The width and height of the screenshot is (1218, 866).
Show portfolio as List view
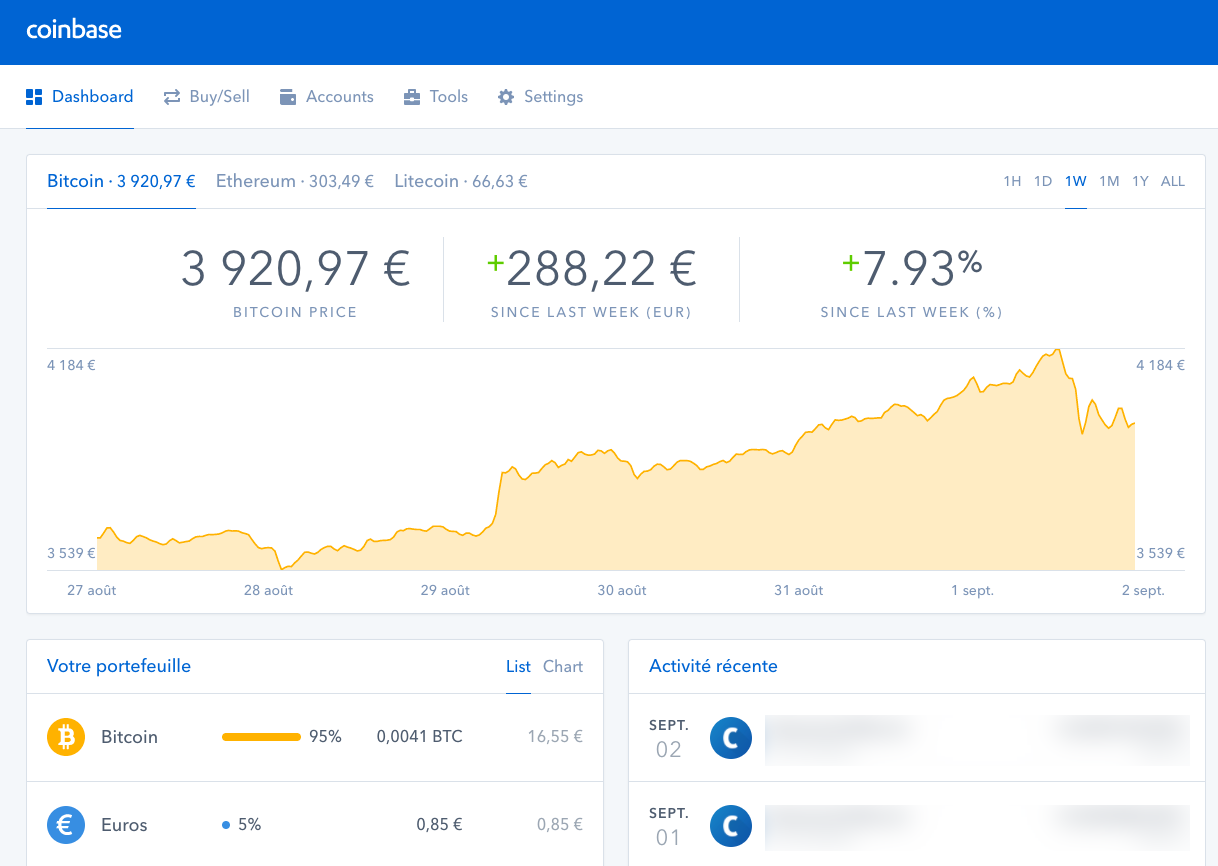tap(518, 666)
